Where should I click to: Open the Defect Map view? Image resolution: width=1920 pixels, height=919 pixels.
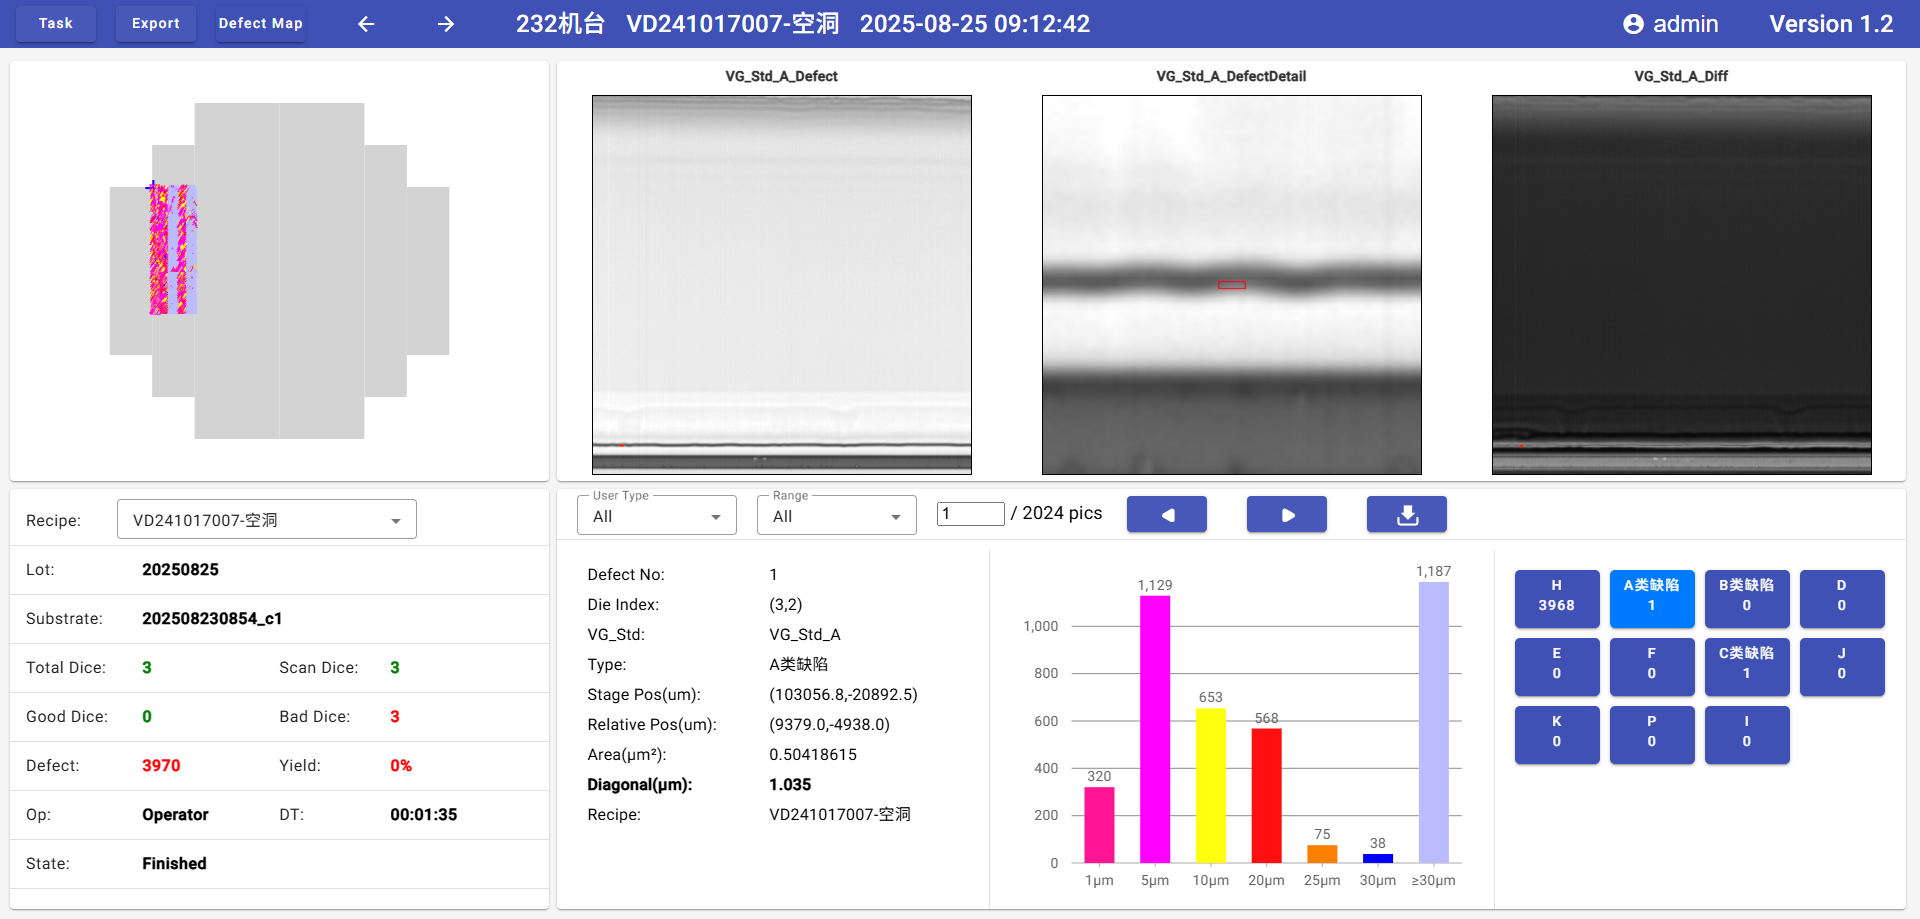[x=260, y=24]
